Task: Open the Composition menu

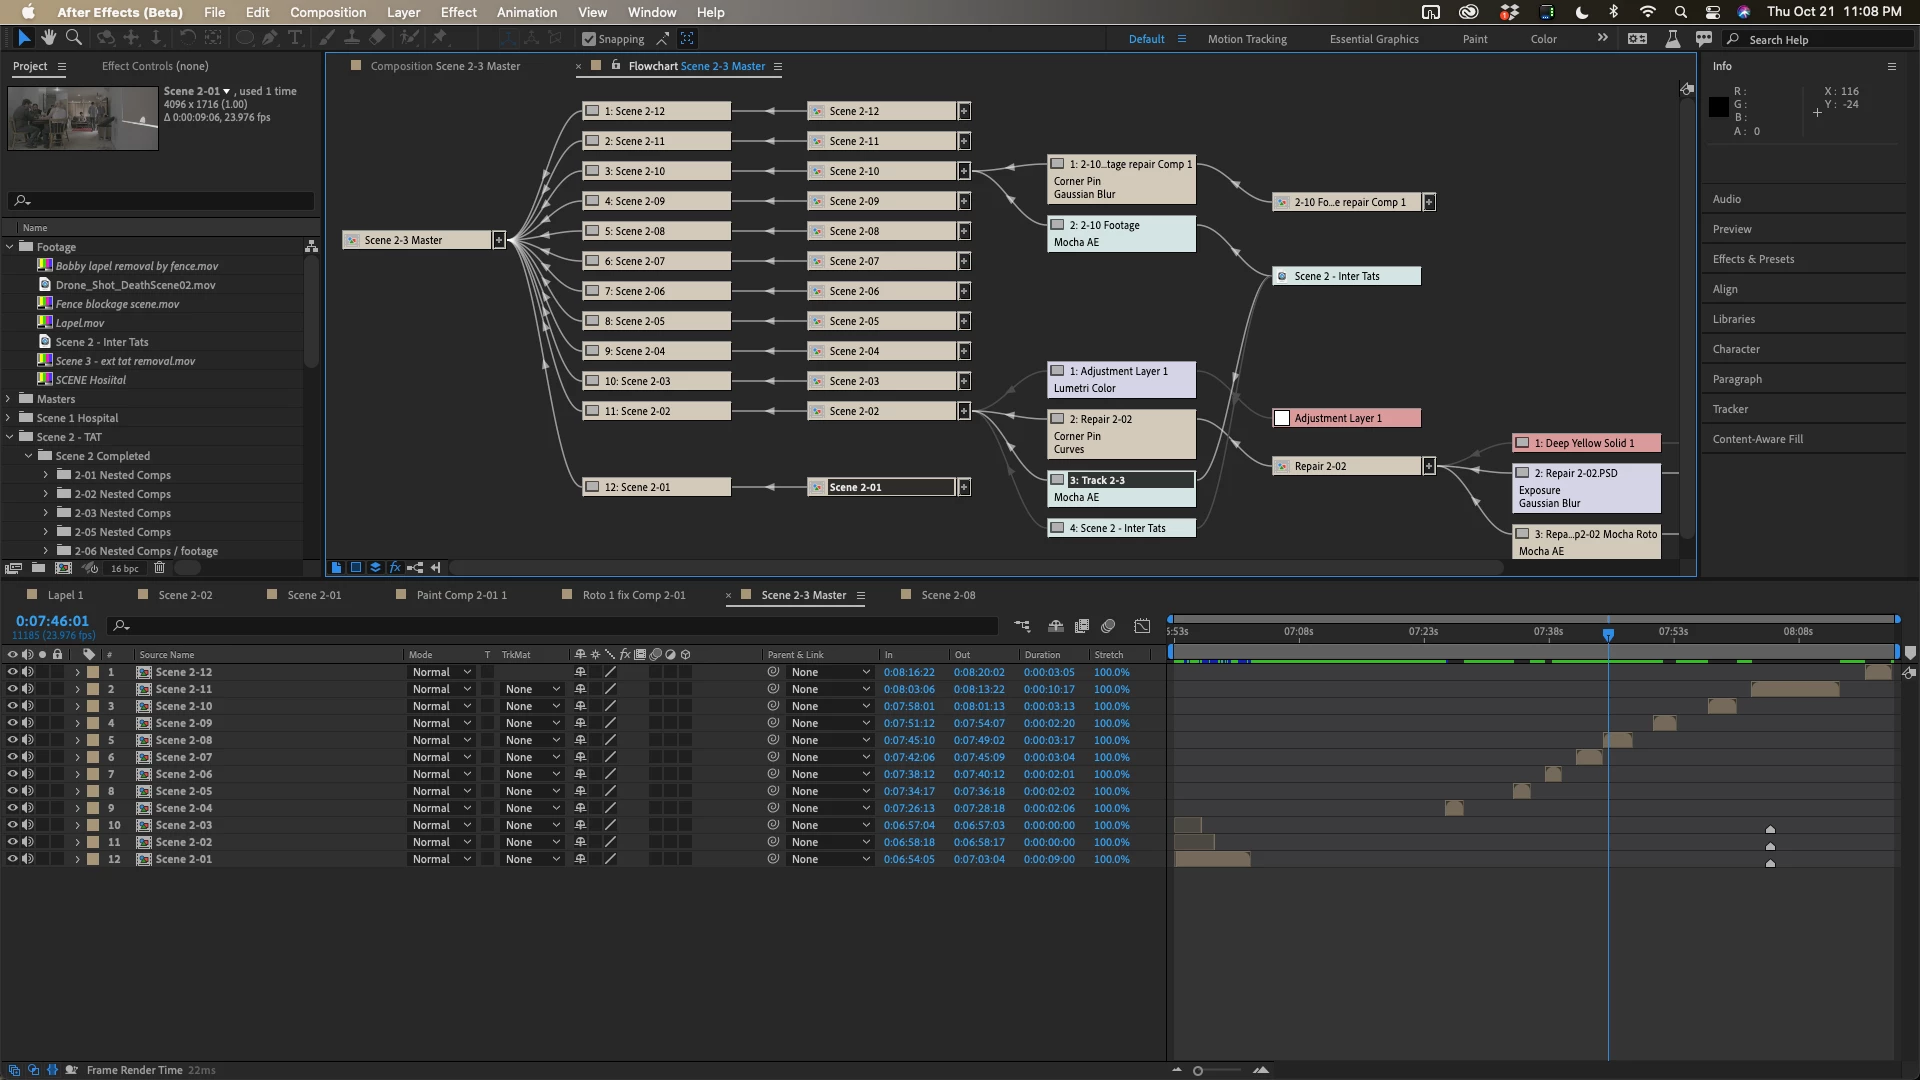Action: [328, 12]
